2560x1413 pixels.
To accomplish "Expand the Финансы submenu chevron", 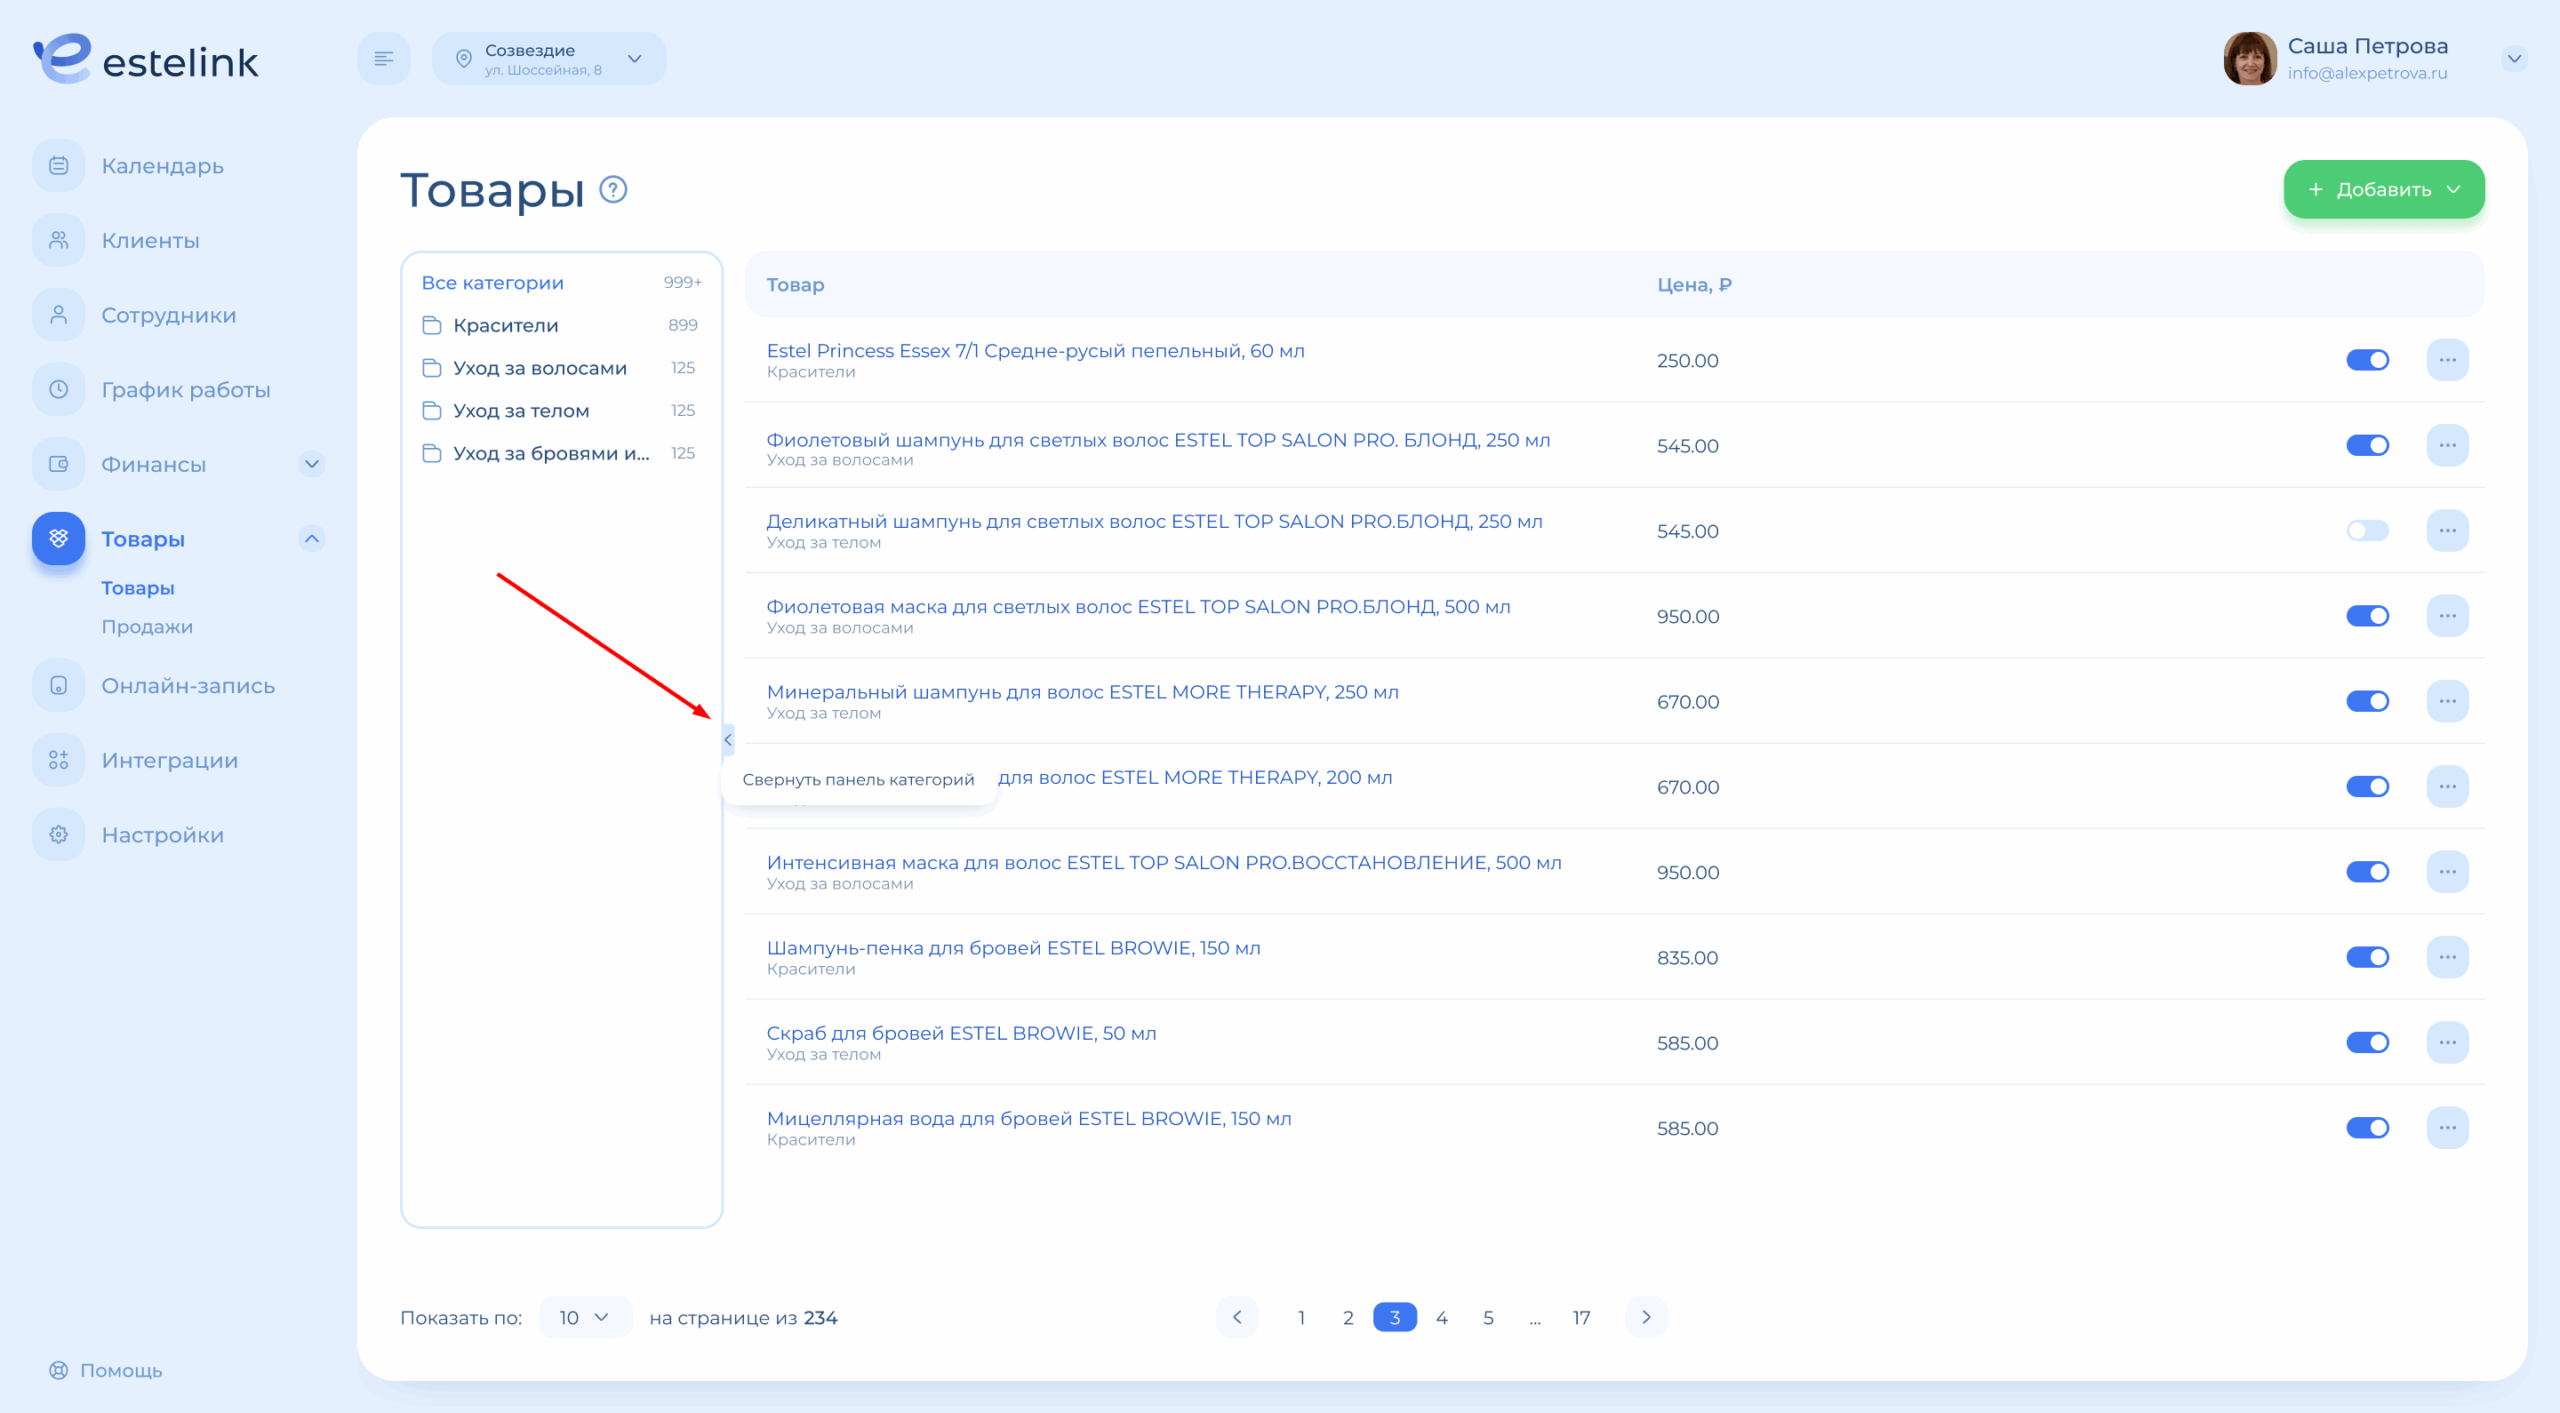I will coord(312,464).
